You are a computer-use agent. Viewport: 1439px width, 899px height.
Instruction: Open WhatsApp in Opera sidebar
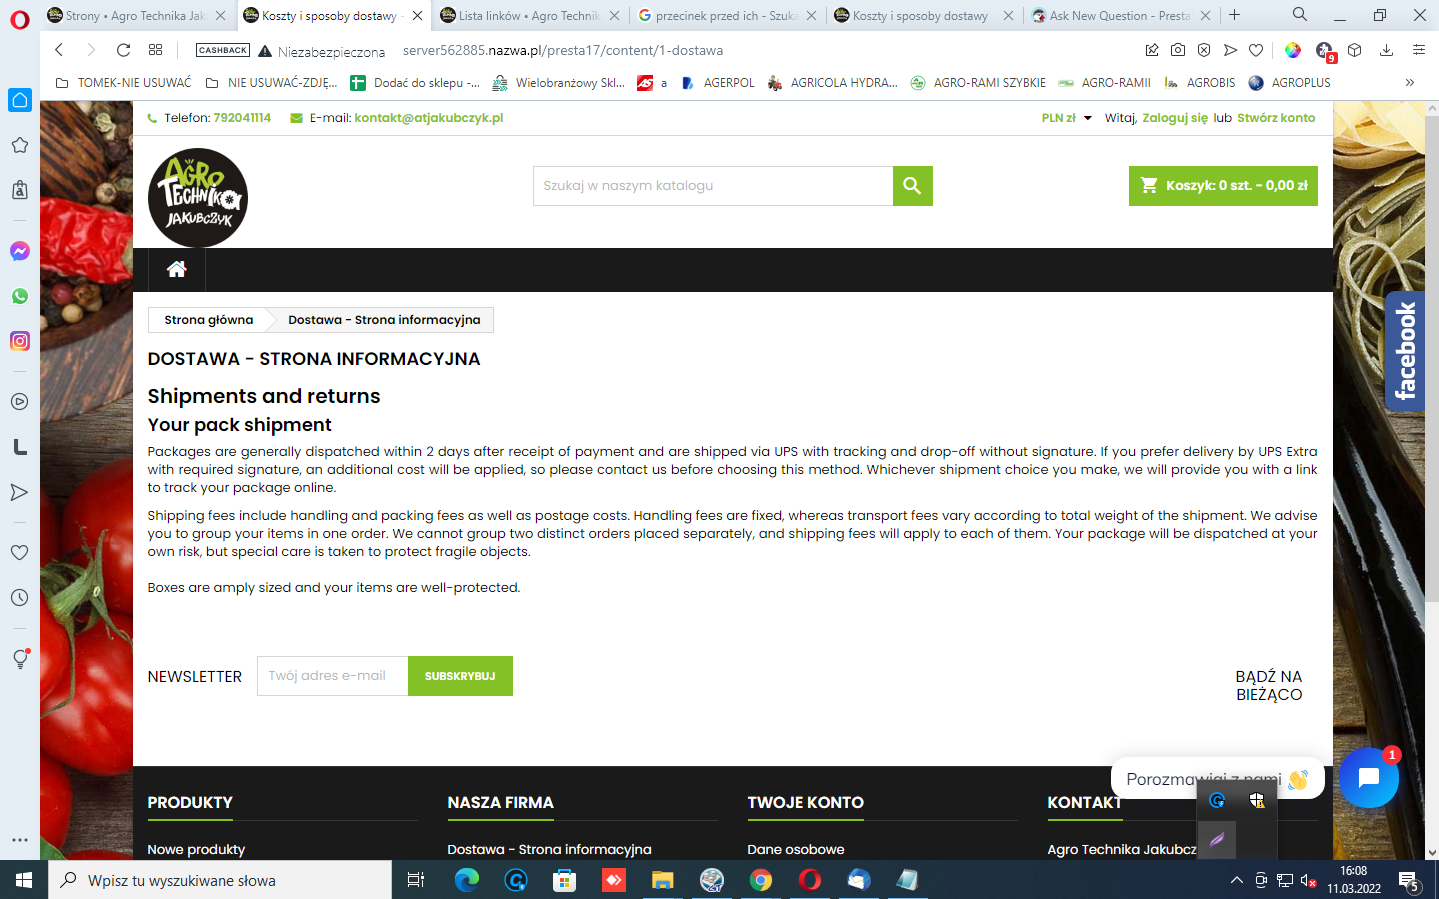click(x=20, y=296)
